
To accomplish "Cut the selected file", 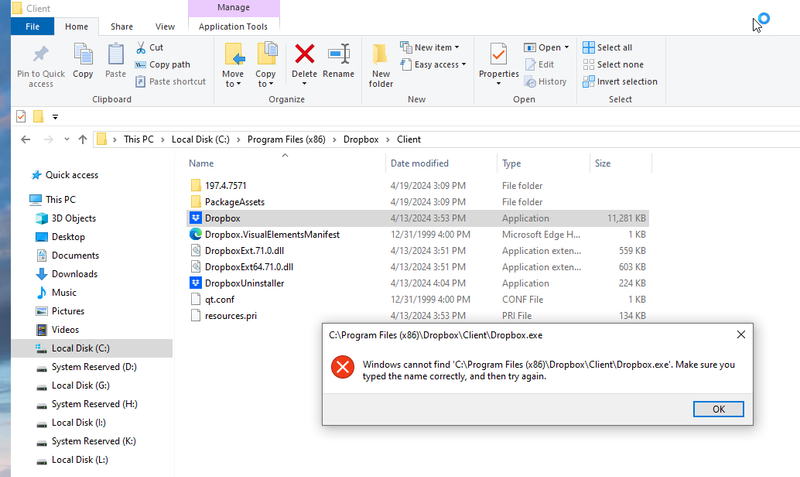I will tap(149, 47).
